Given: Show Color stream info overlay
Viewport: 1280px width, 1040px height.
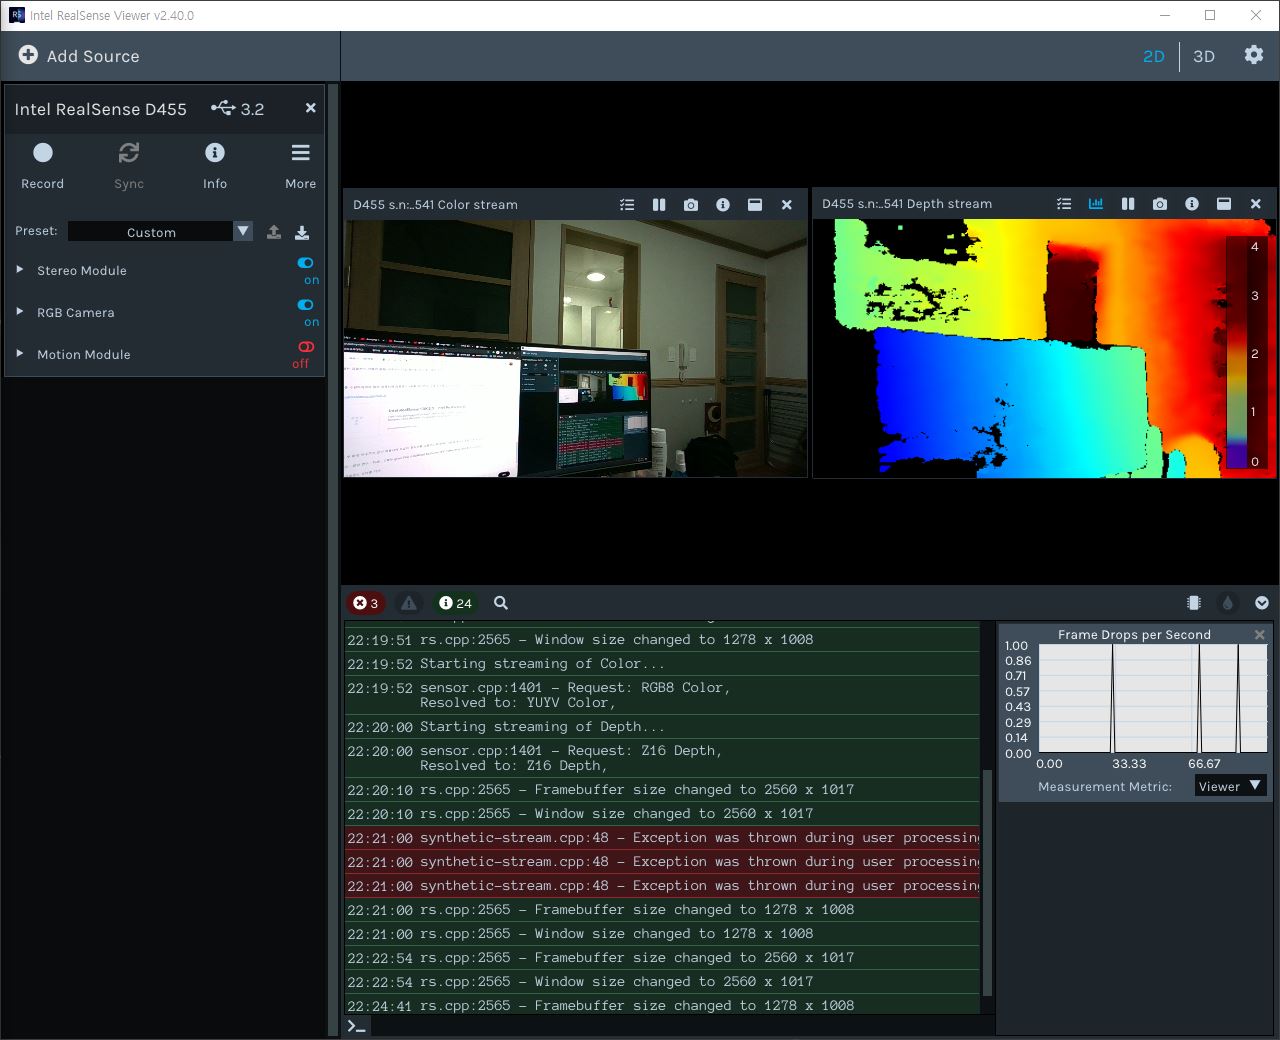Looking at the screenshot, I should (723, 204).
